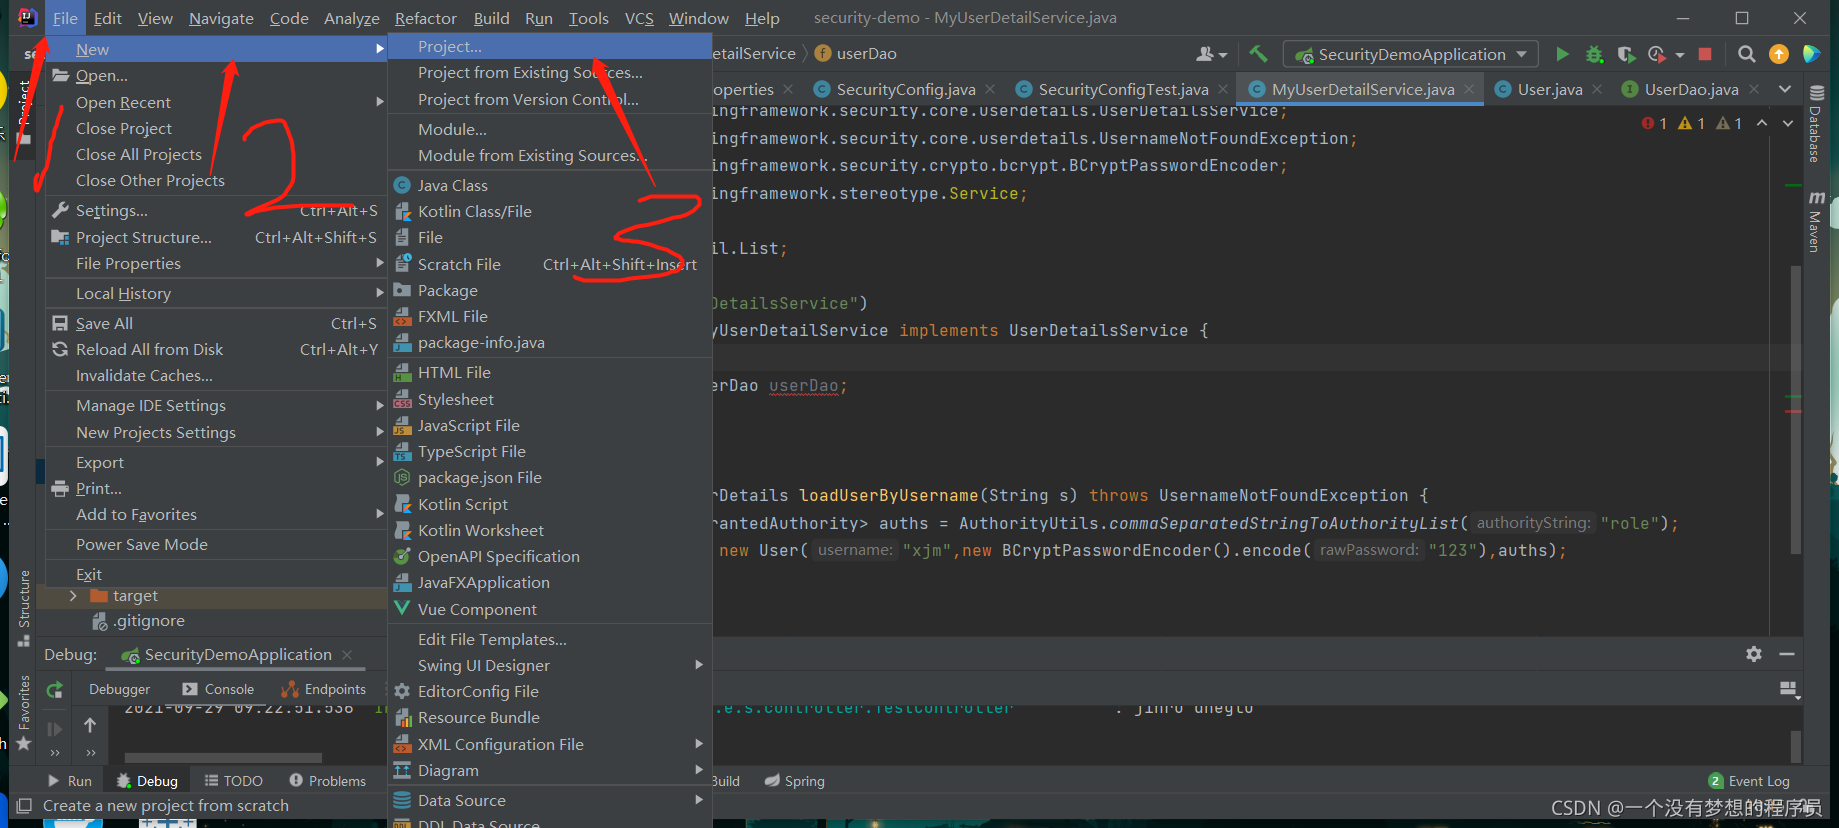The width and height of the screenshot is (1839, 828).
Task: Close the MyUserDetailService.java tab
Action: pyautogui.click(x=1469, y=89)
